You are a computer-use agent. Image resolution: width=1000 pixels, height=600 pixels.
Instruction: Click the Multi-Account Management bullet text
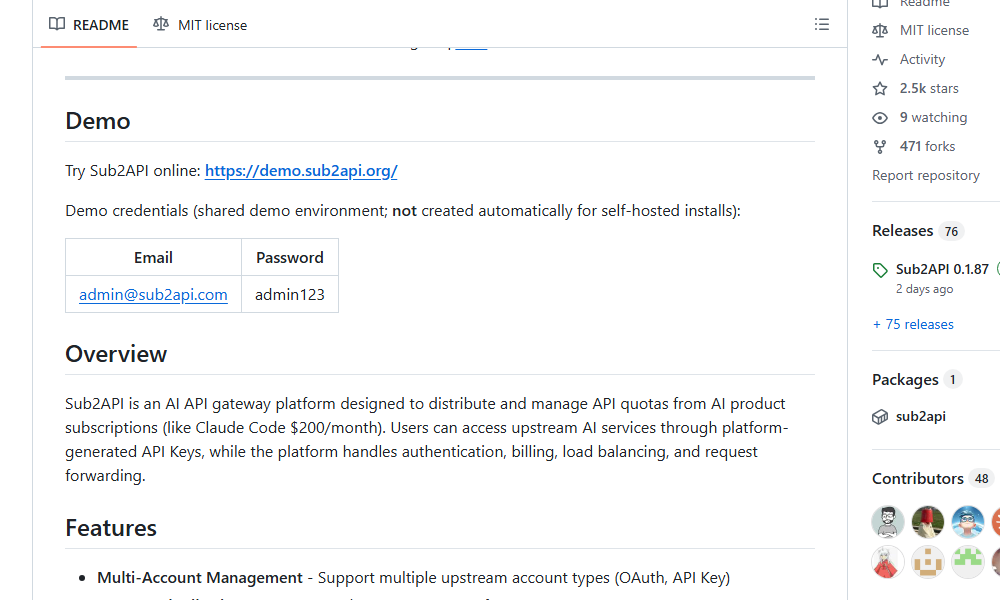pyautogui.click(x=200, y=578)
